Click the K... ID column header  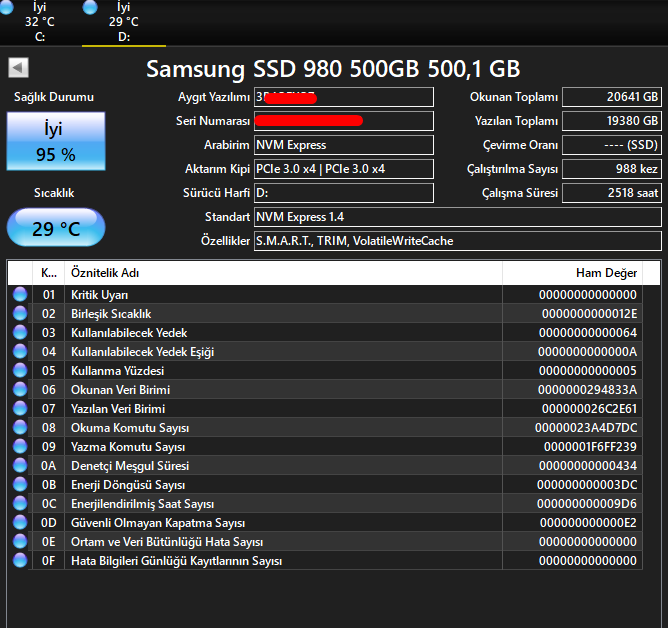pos(49,273)
